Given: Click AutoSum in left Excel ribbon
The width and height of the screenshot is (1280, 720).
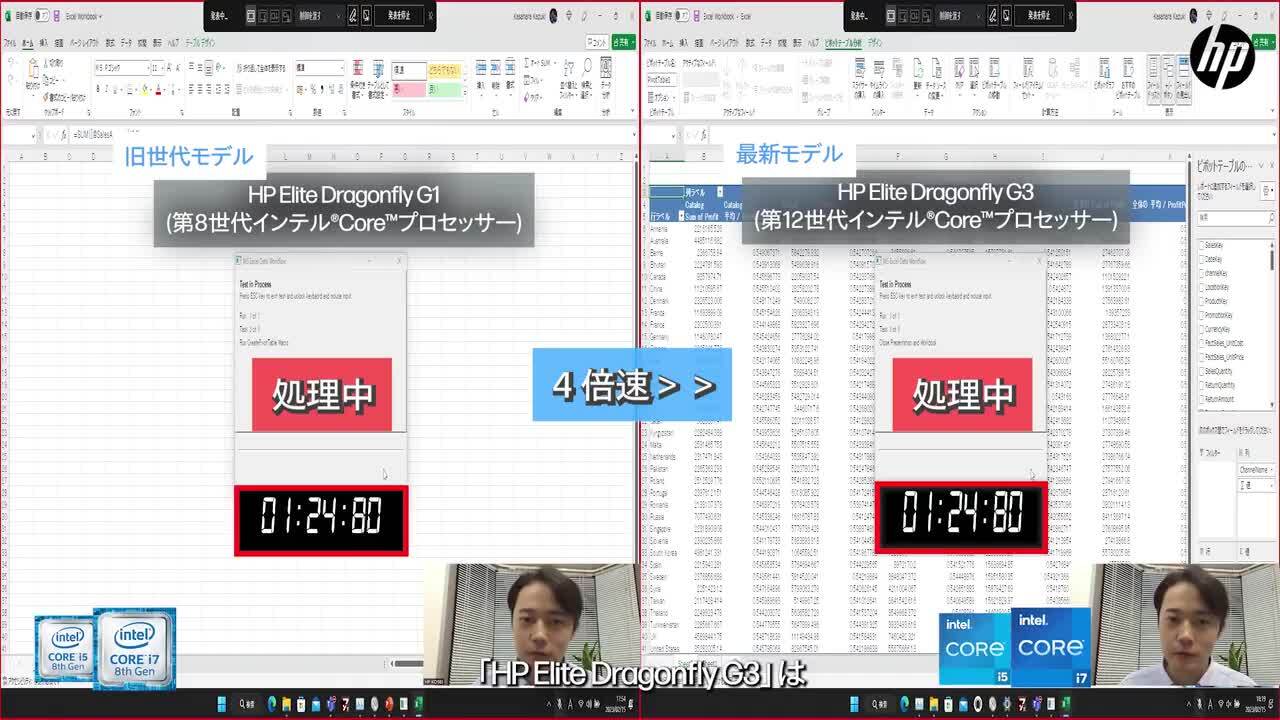Looking at the screenshot, I should coord(539,63).
